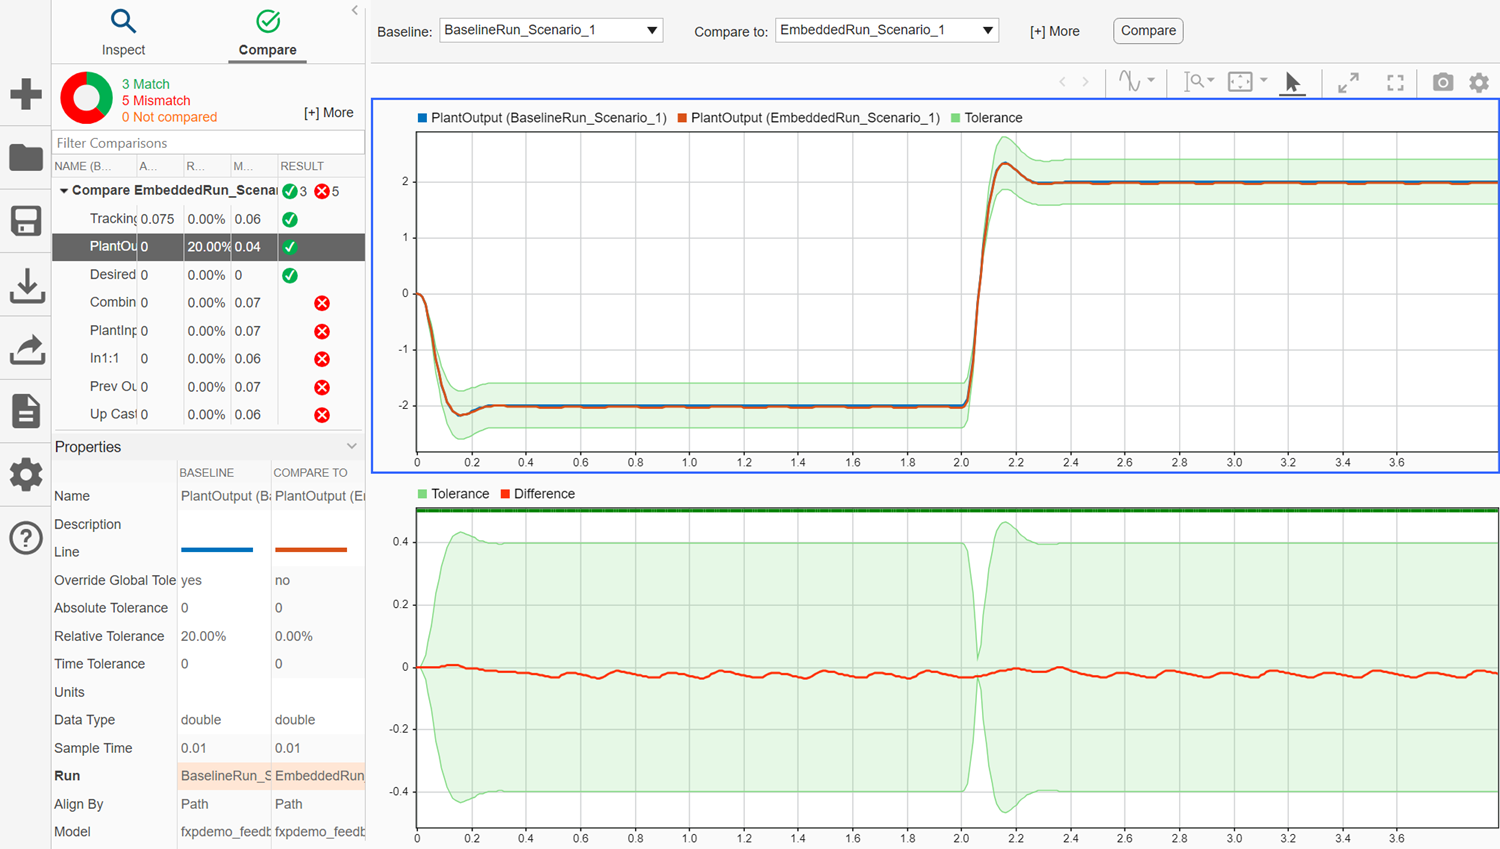Take a plot snapshot with the camera icon
The width and height of the screenshot is (1500, 849).
pyautogui.click(x=1442, y=82)
